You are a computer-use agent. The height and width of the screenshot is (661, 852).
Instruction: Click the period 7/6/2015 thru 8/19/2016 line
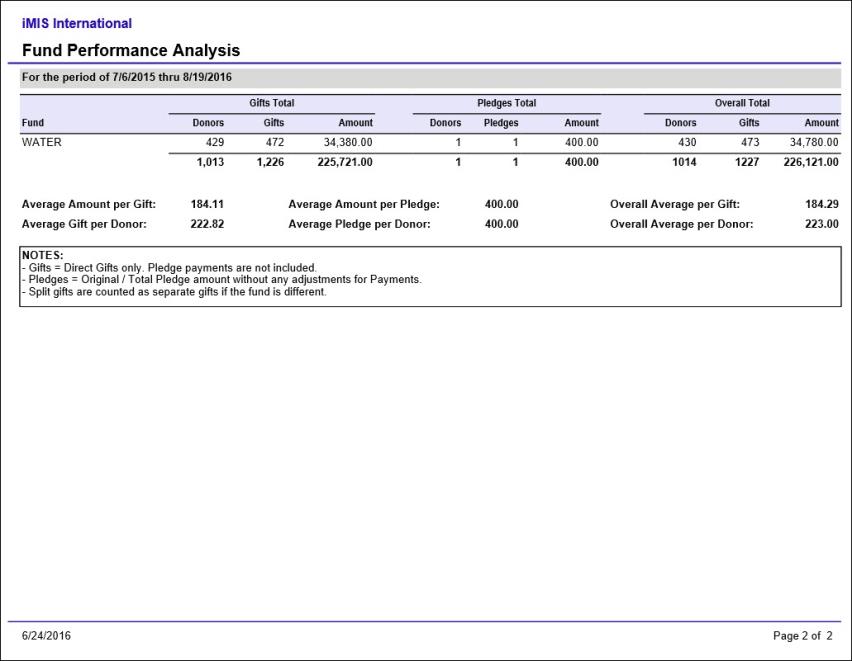coord(127,77)
